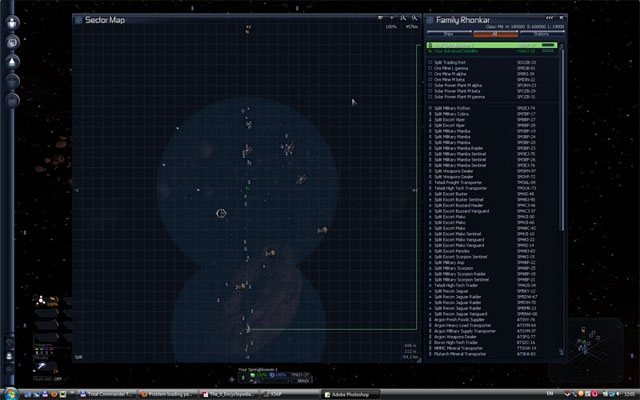
Task: Click scroll-down arrow at bottom of ship list
Action: tap(562, 352)
